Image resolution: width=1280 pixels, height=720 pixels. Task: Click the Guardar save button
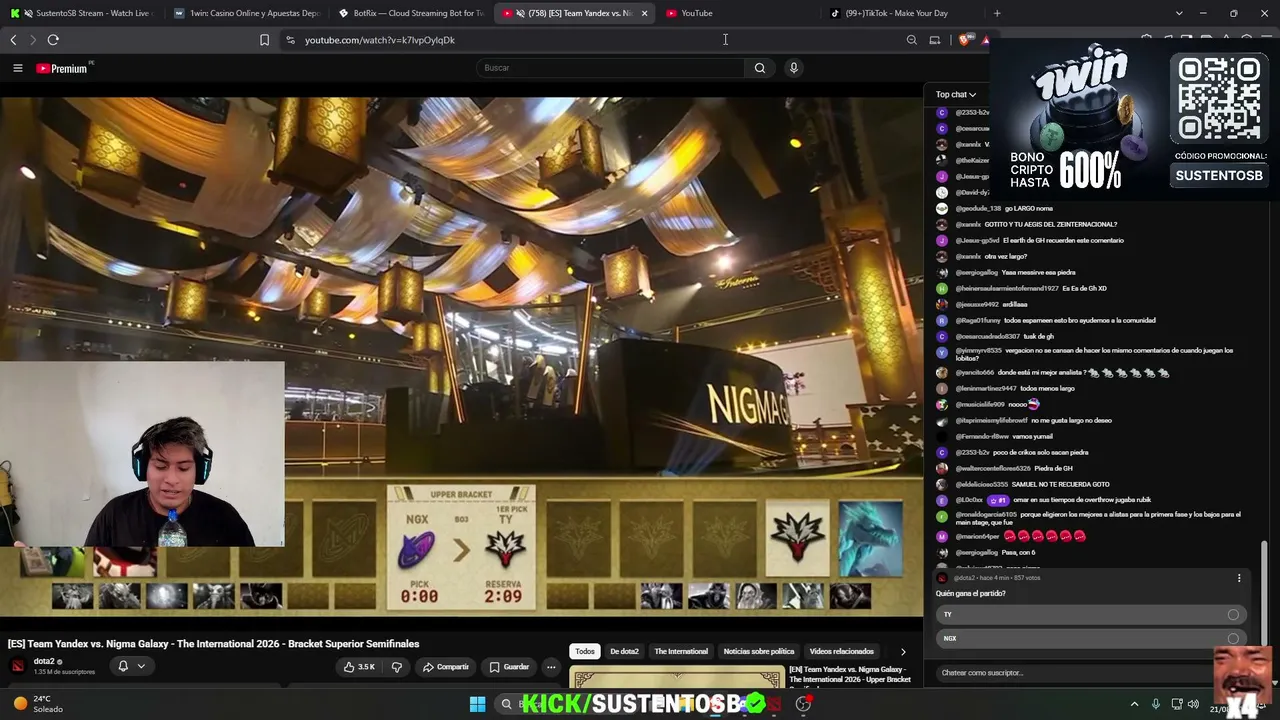[509, 667]
